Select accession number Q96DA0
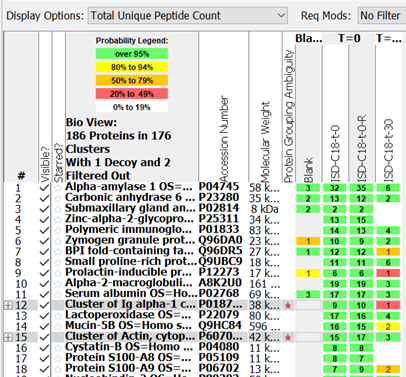Viewport: 406px width, 377px height. click(220, 240)
